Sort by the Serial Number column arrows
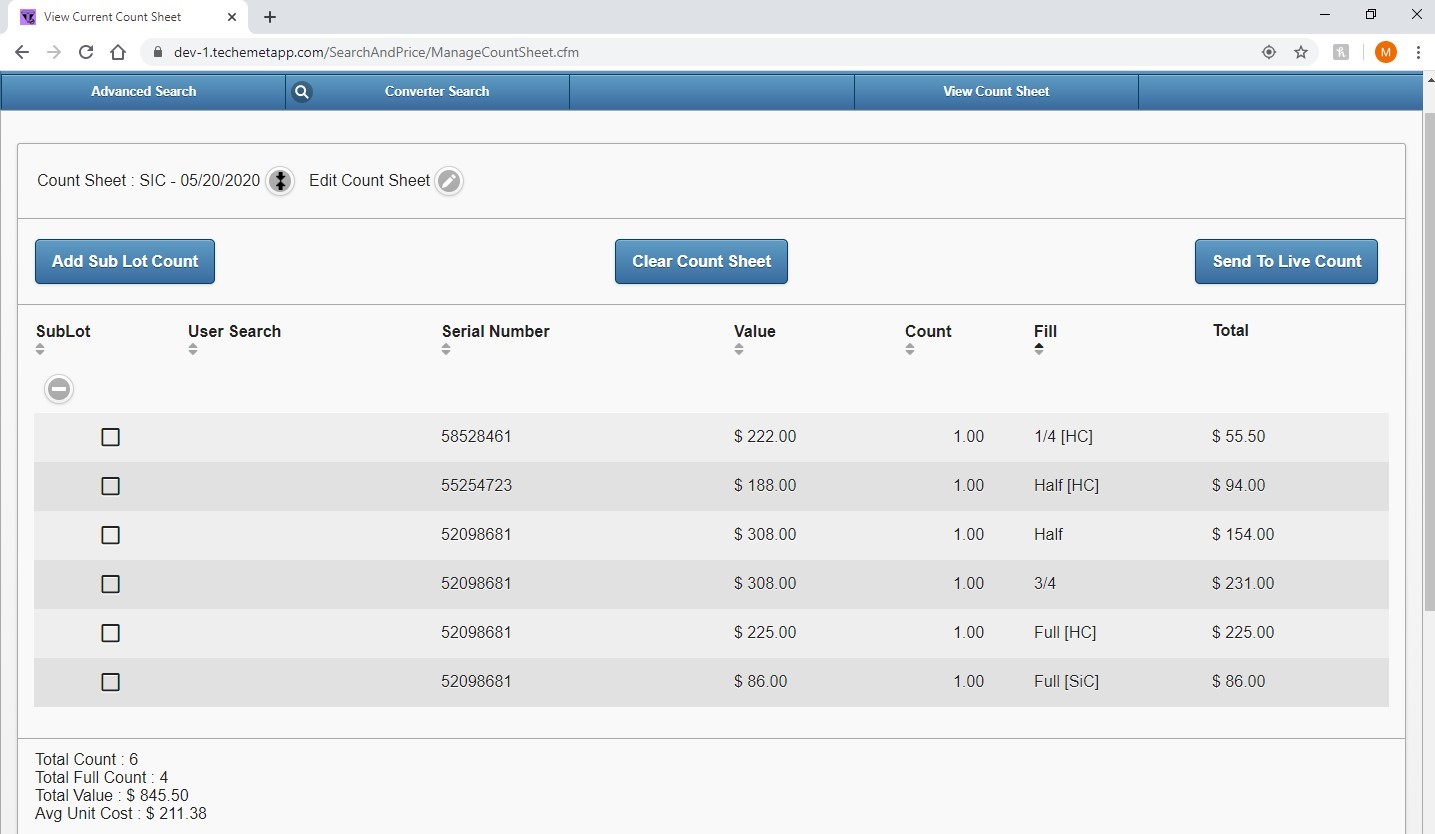 446,349
